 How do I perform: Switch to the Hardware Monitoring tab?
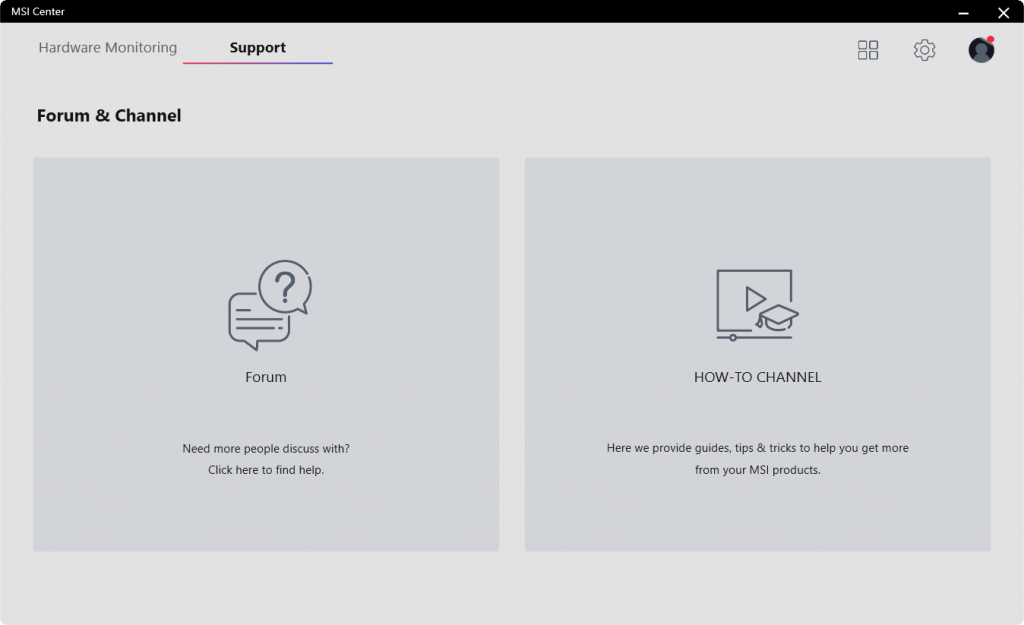click(x=108, y=48)
